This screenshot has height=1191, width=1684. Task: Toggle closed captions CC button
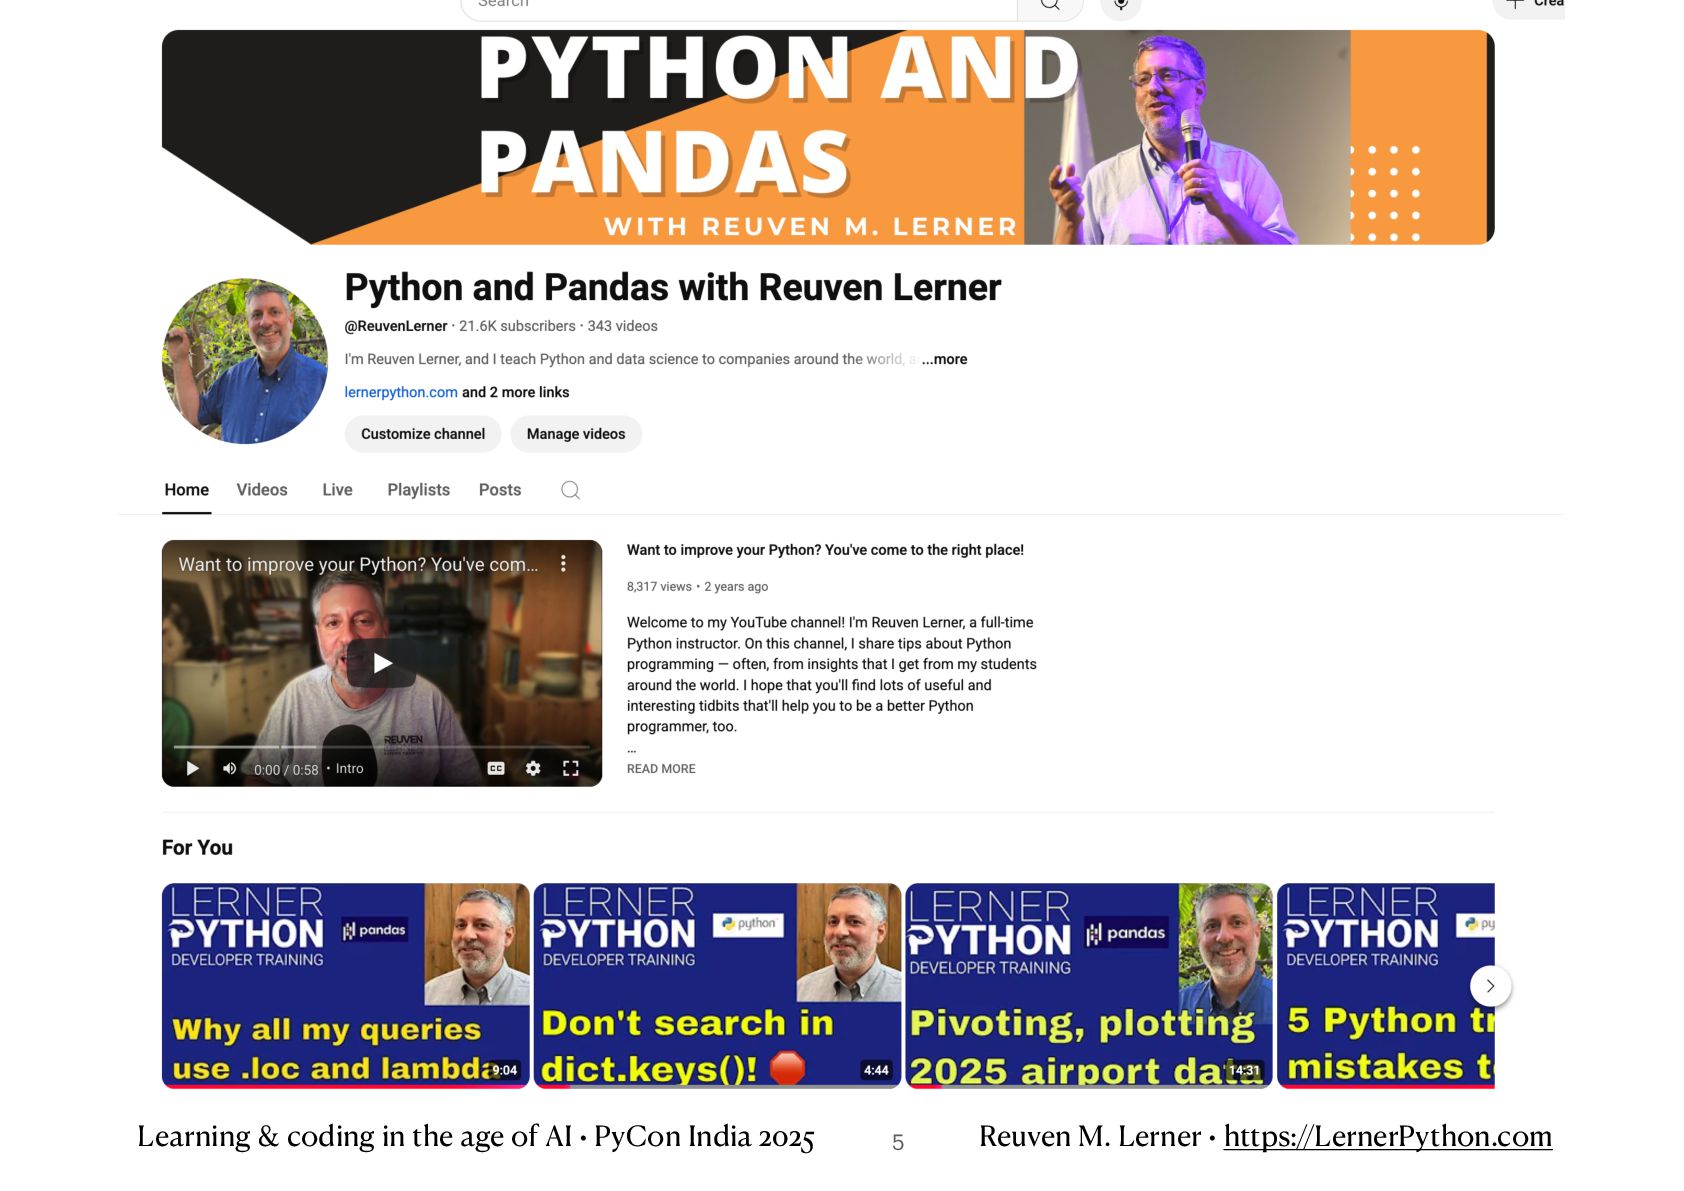(x=496, y=769)
